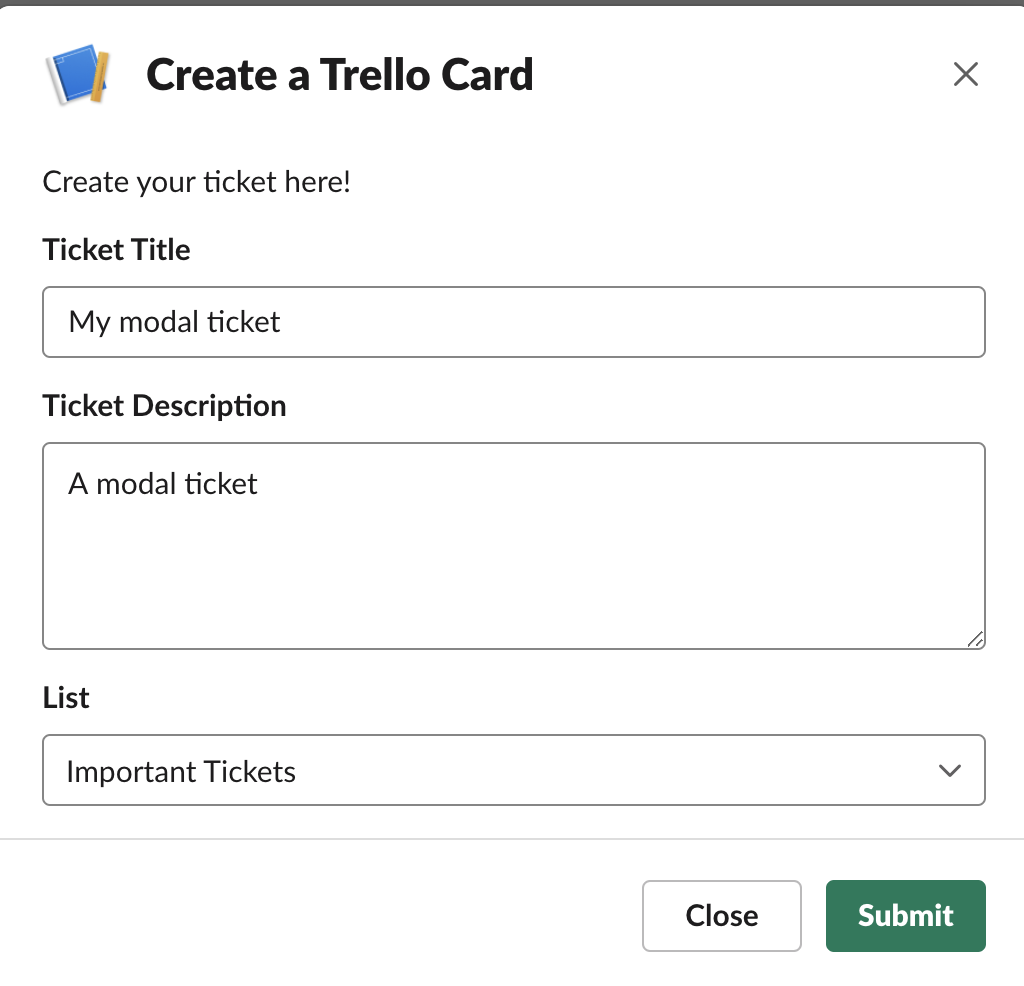Click the Close button
Viewport: 1024px width, 986px height.
(721, 915)
